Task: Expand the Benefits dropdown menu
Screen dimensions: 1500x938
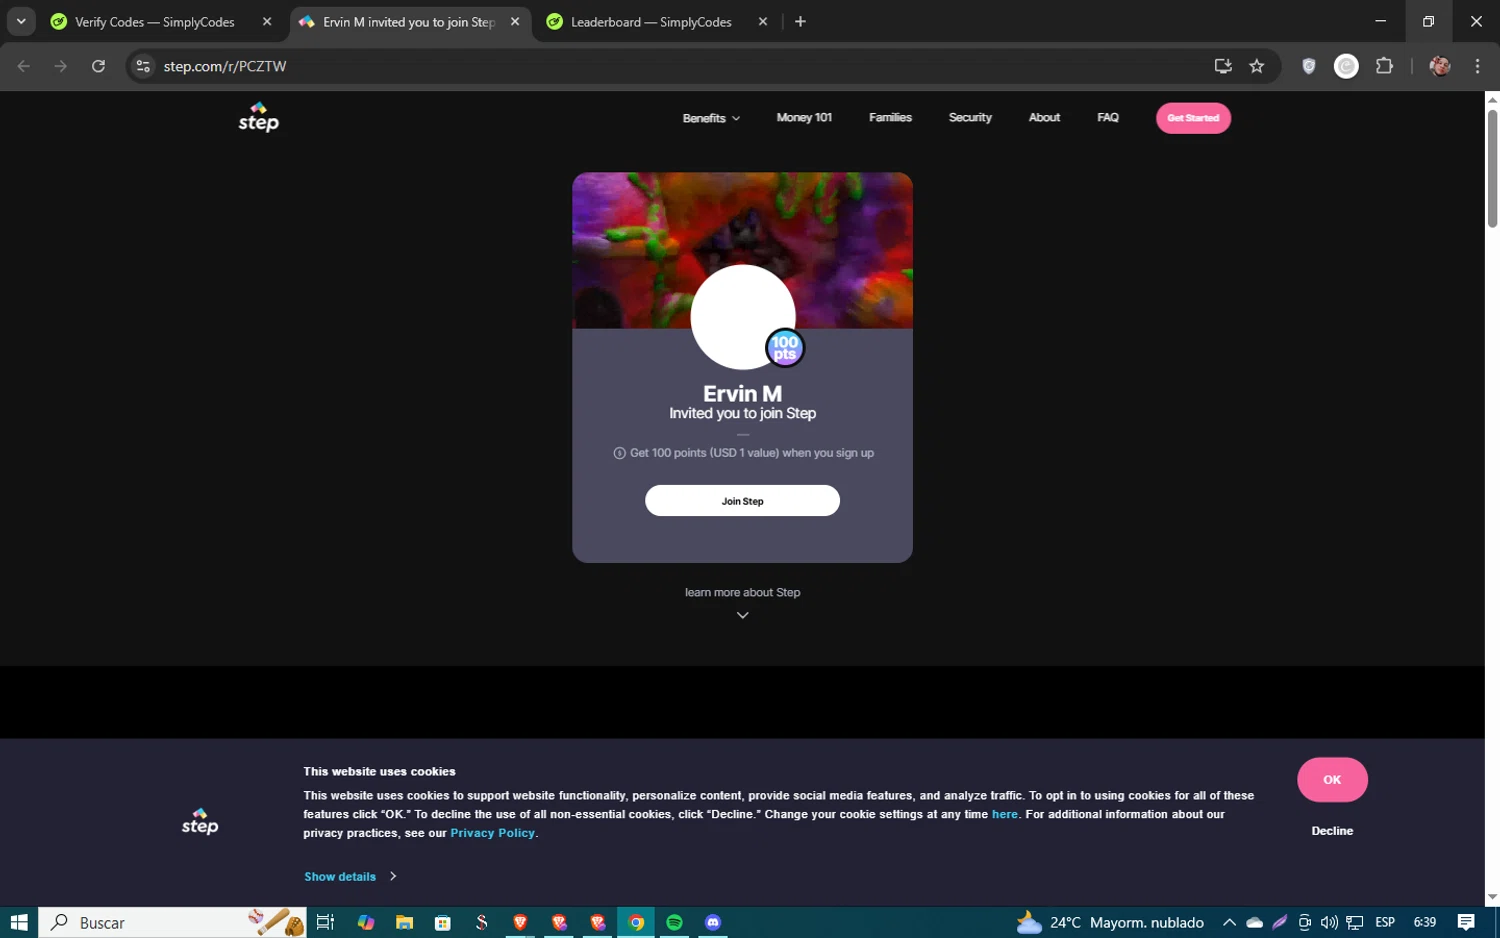Action: coord(711,118)
